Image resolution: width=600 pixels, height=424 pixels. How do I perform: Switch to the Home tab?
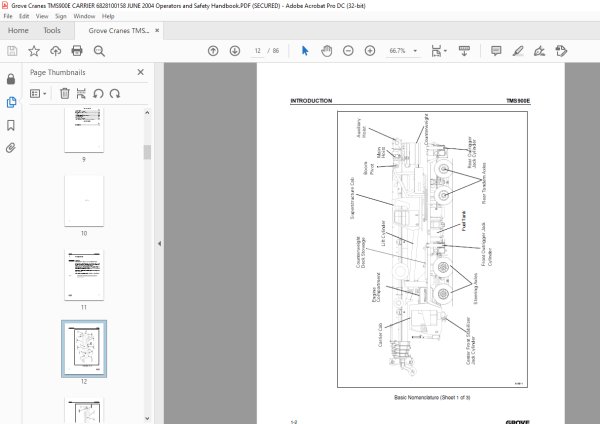(18, 30)
